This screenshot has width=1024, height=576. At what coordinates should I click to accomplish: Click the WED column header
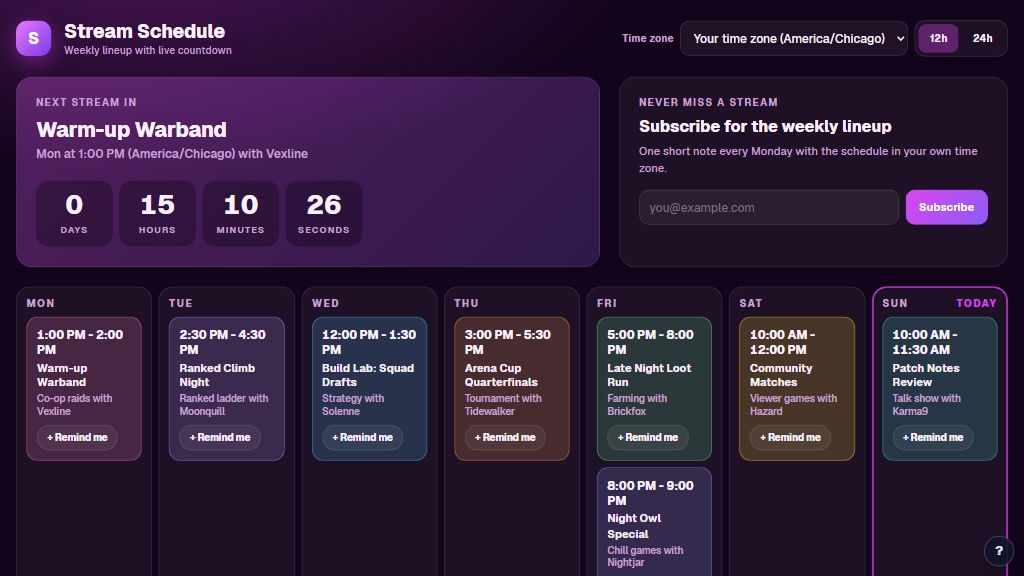pyautogui.click(x=325, y=303)
